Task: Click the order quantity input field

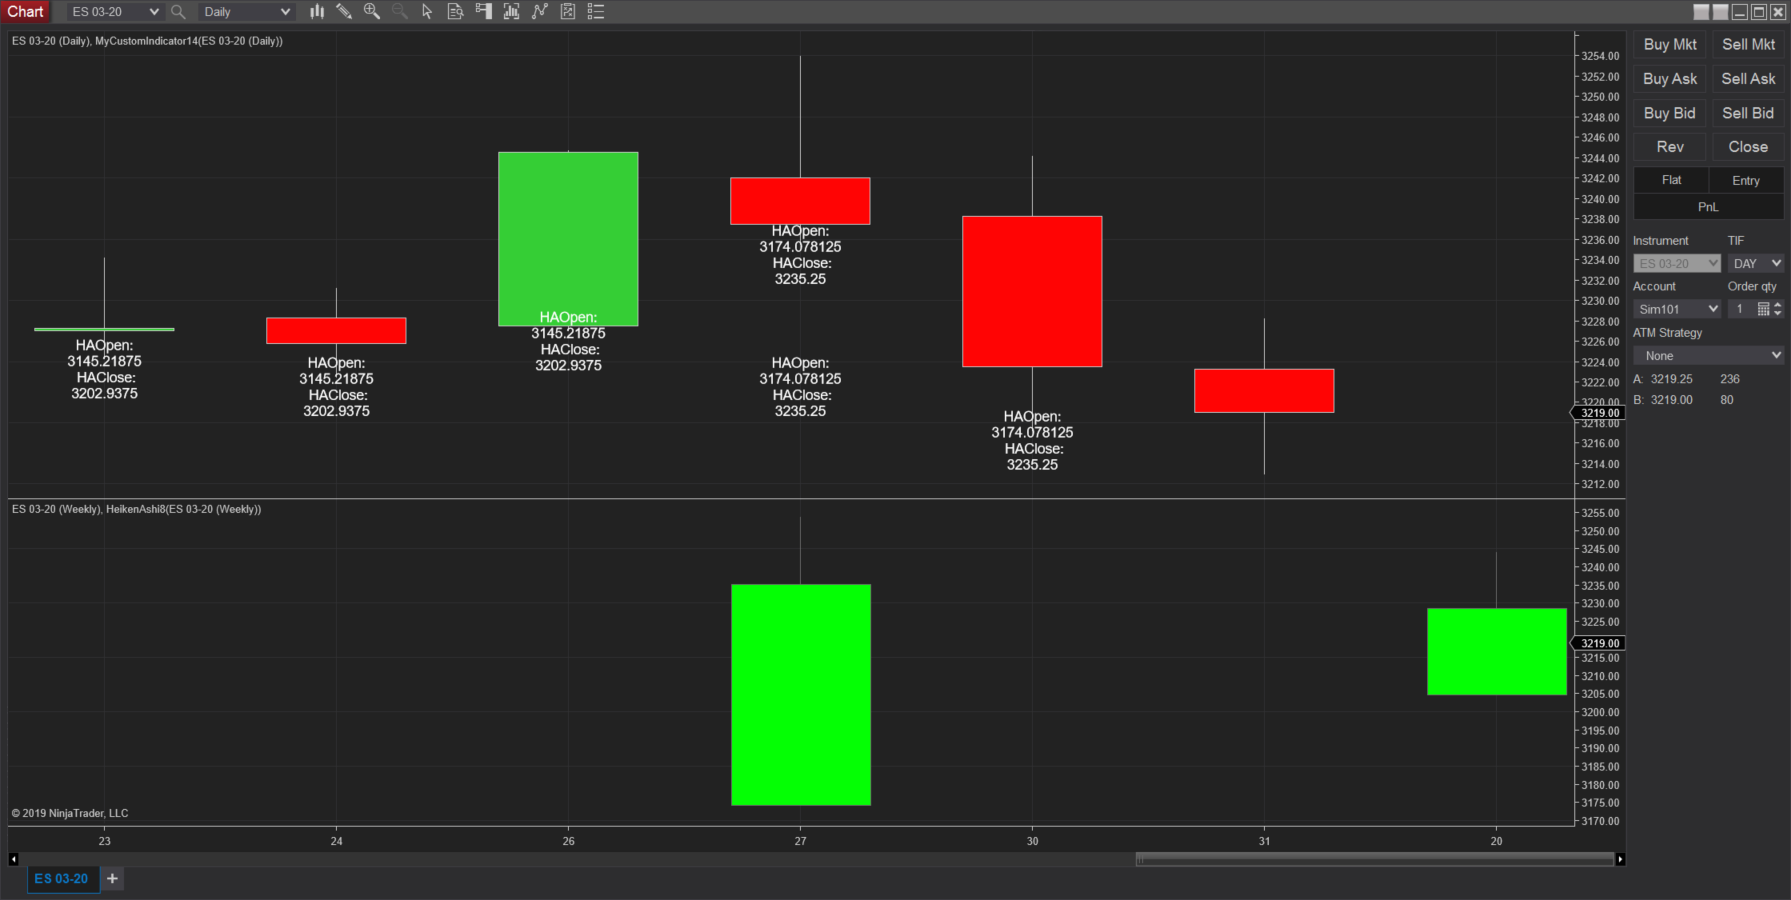Action: coord(1743,309)
